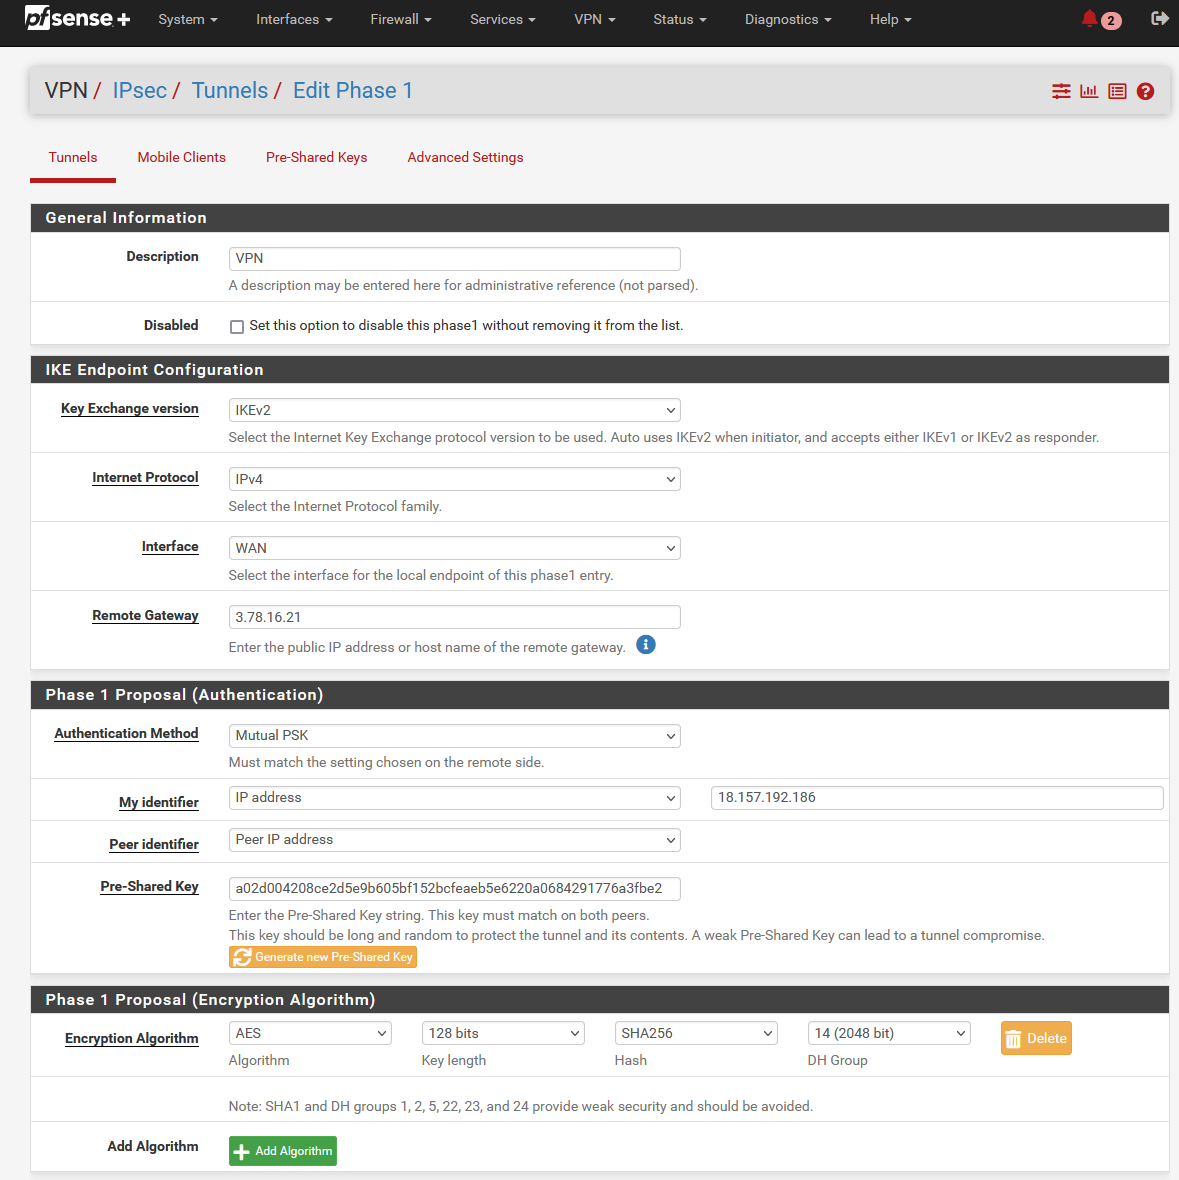Screen dimensions: 1179x1180
Task: Open the Hash SHA256 dropdown
Action: pyautogui.click(x=695, y=1033)
